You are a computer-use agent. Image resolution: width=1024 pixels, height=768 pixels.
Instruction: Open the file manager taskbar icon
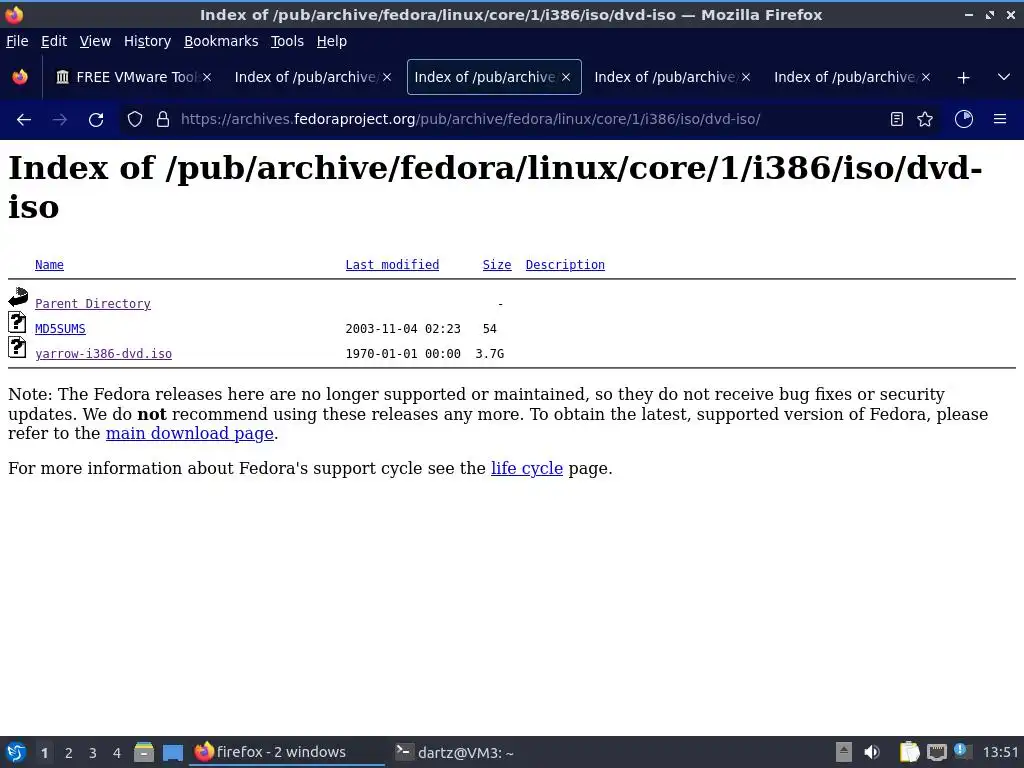144,752
